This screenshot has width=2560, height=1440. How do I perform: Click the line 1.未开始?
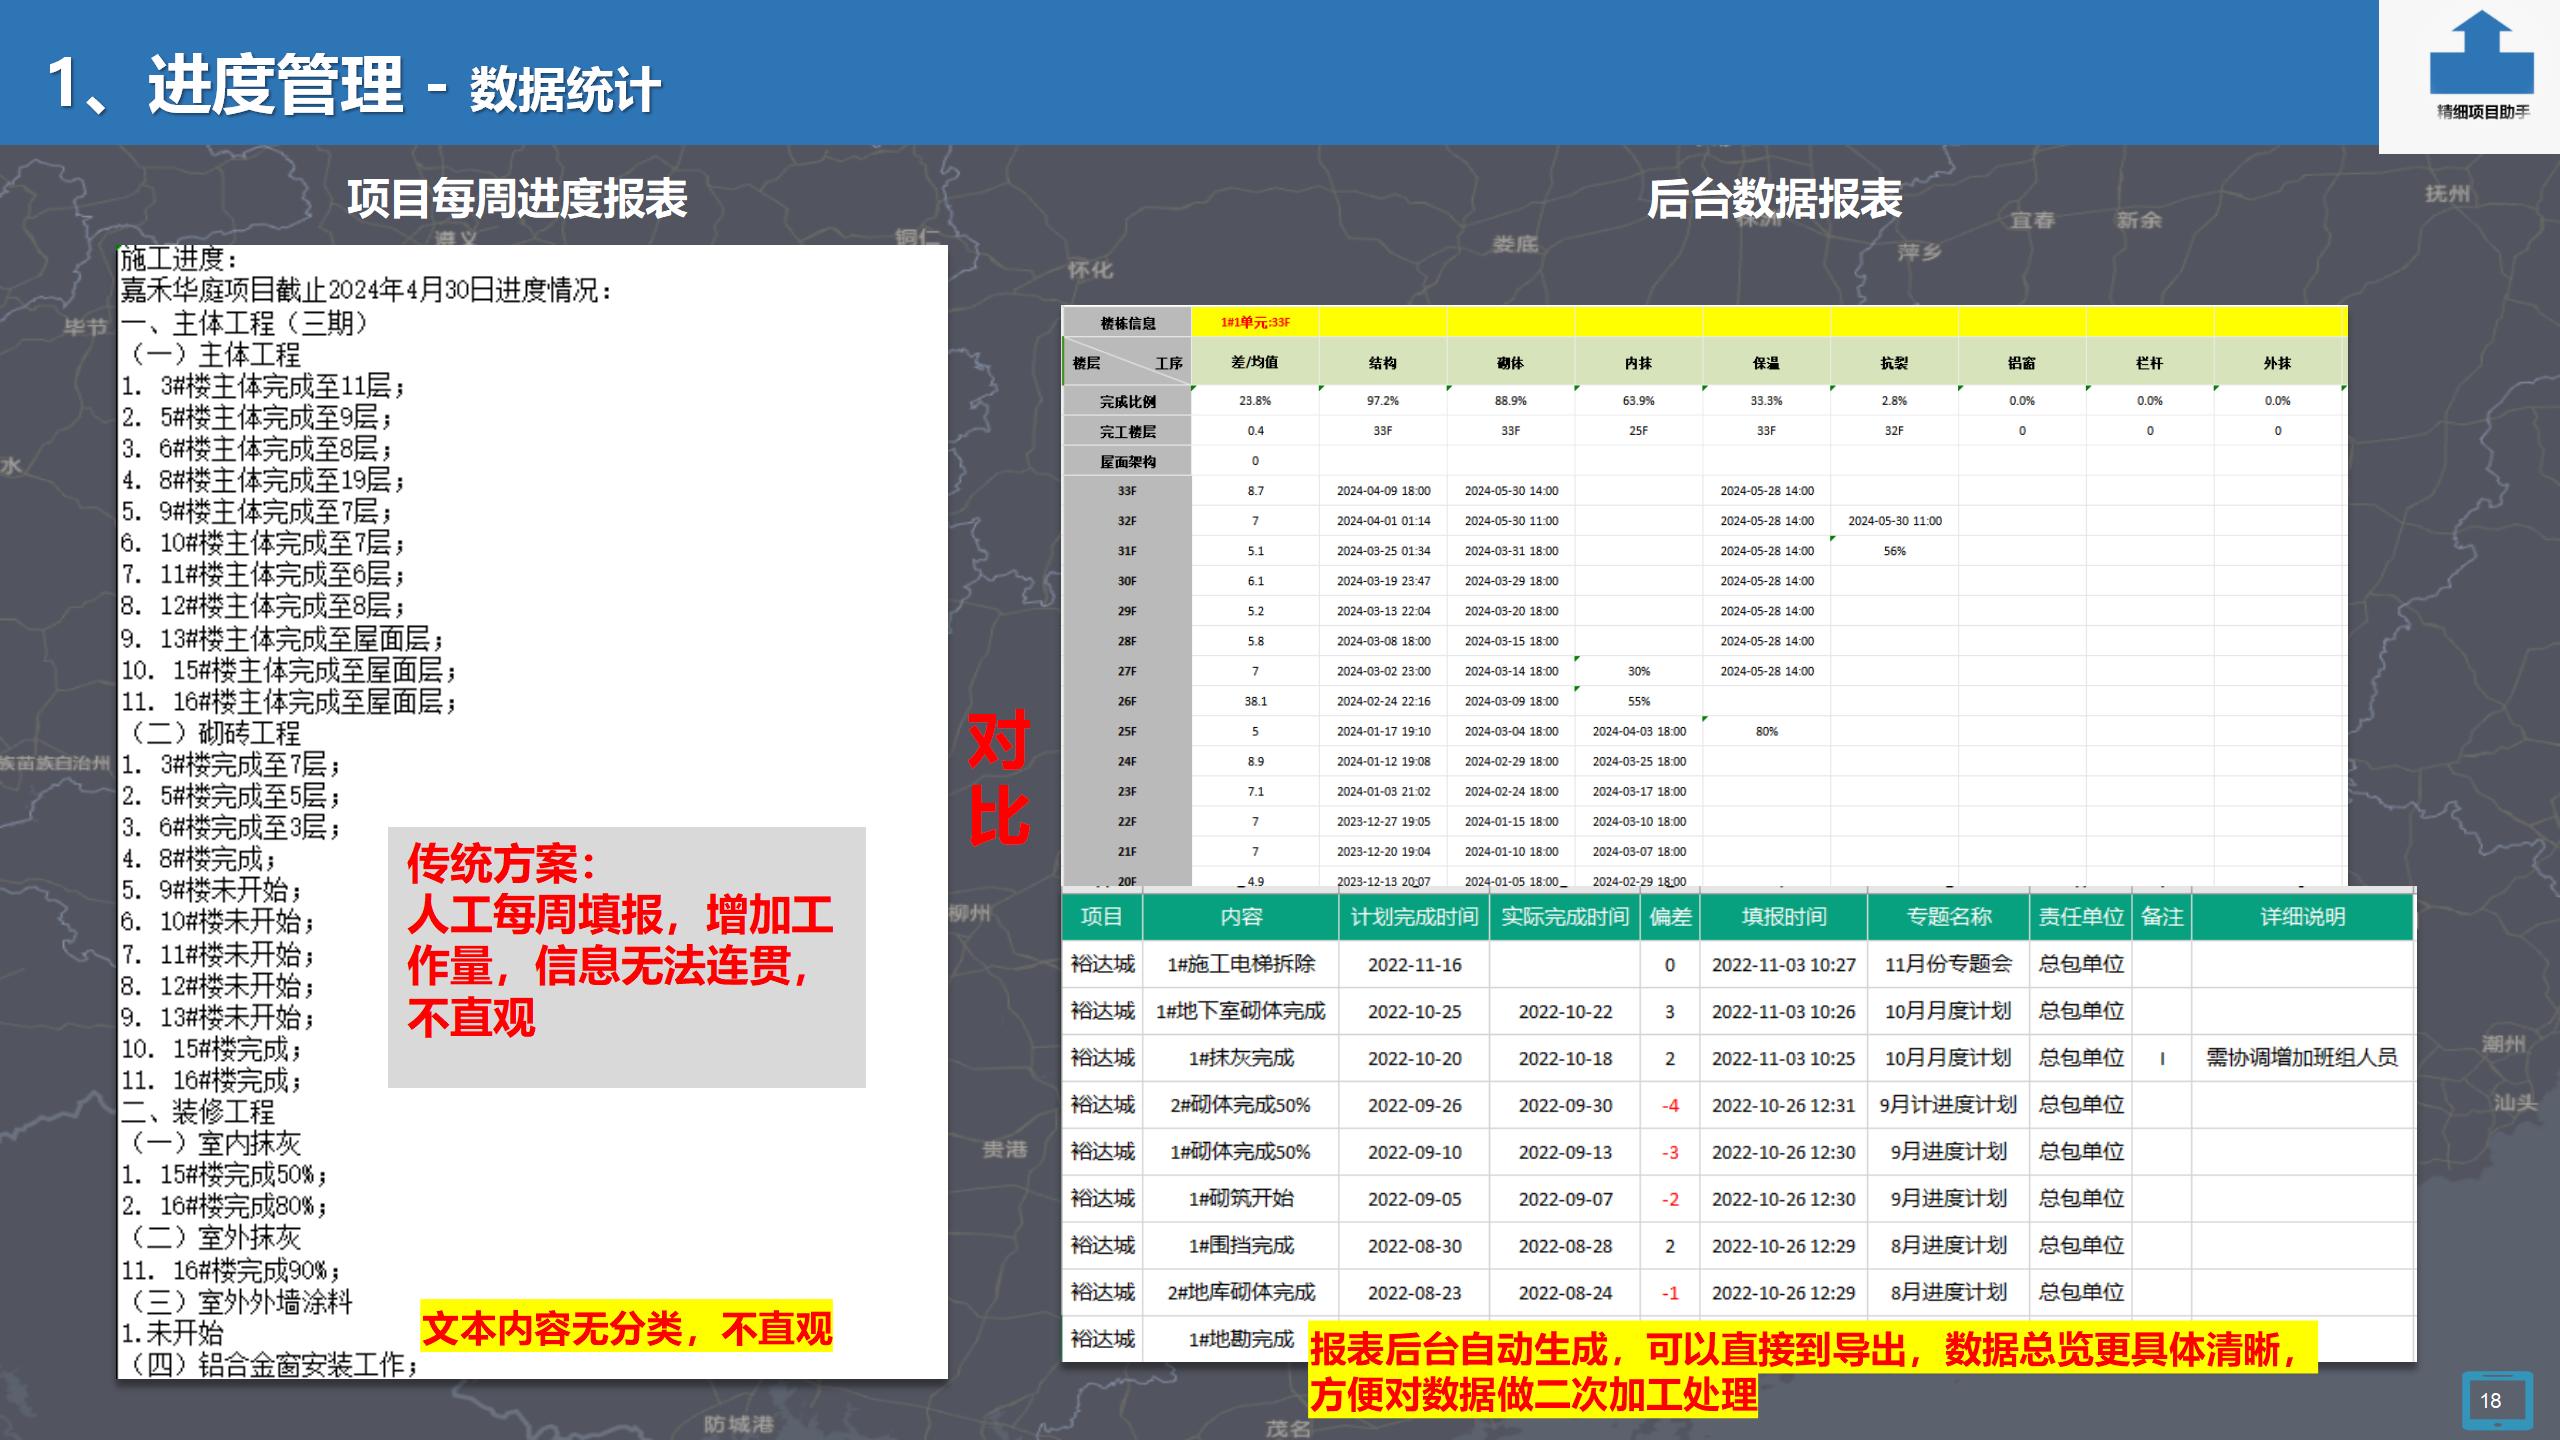[172, 1333]
